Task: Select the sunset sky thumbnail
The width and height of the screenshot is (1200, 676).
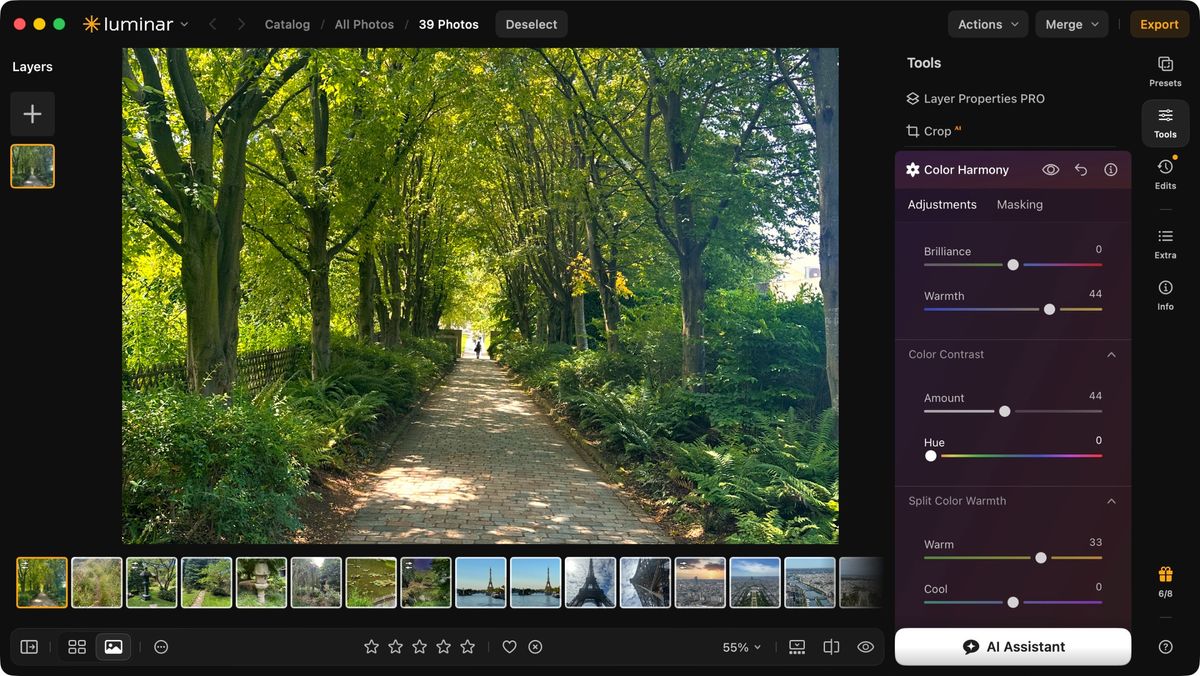Action: pos(700,583)
